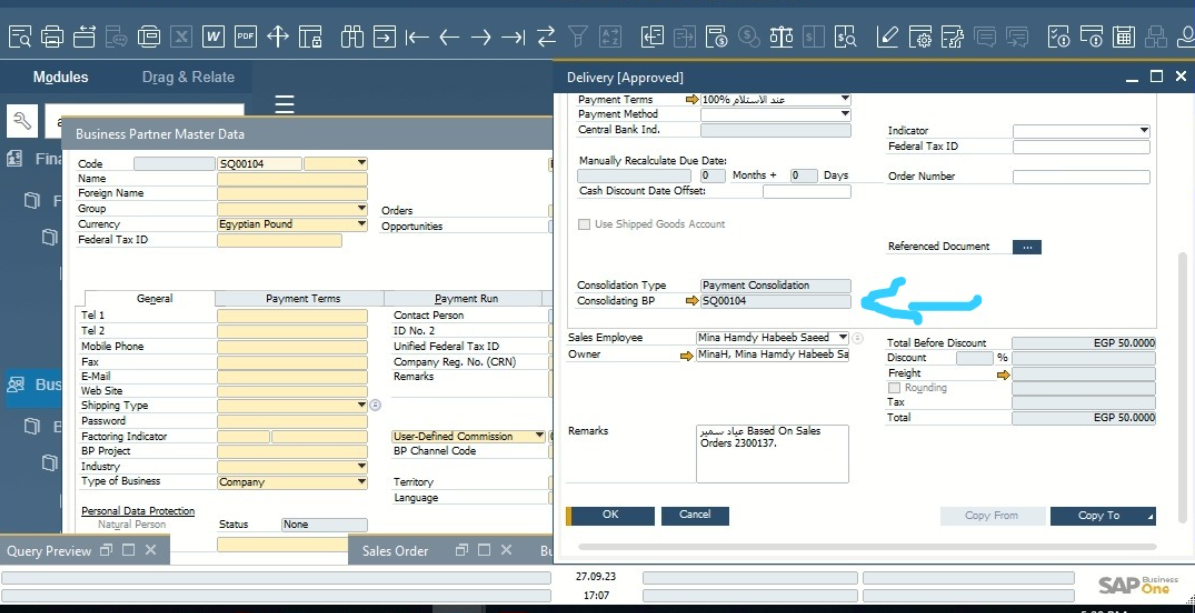The image size is (1195, 613).
Task: Click the Print icon in toolbar
Action: pyautogui.click(x=52, y=37)
